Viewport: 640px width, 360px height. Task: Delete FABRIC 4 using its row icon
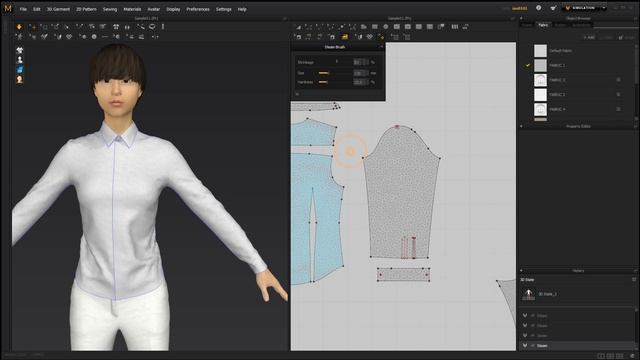[618, 109]
